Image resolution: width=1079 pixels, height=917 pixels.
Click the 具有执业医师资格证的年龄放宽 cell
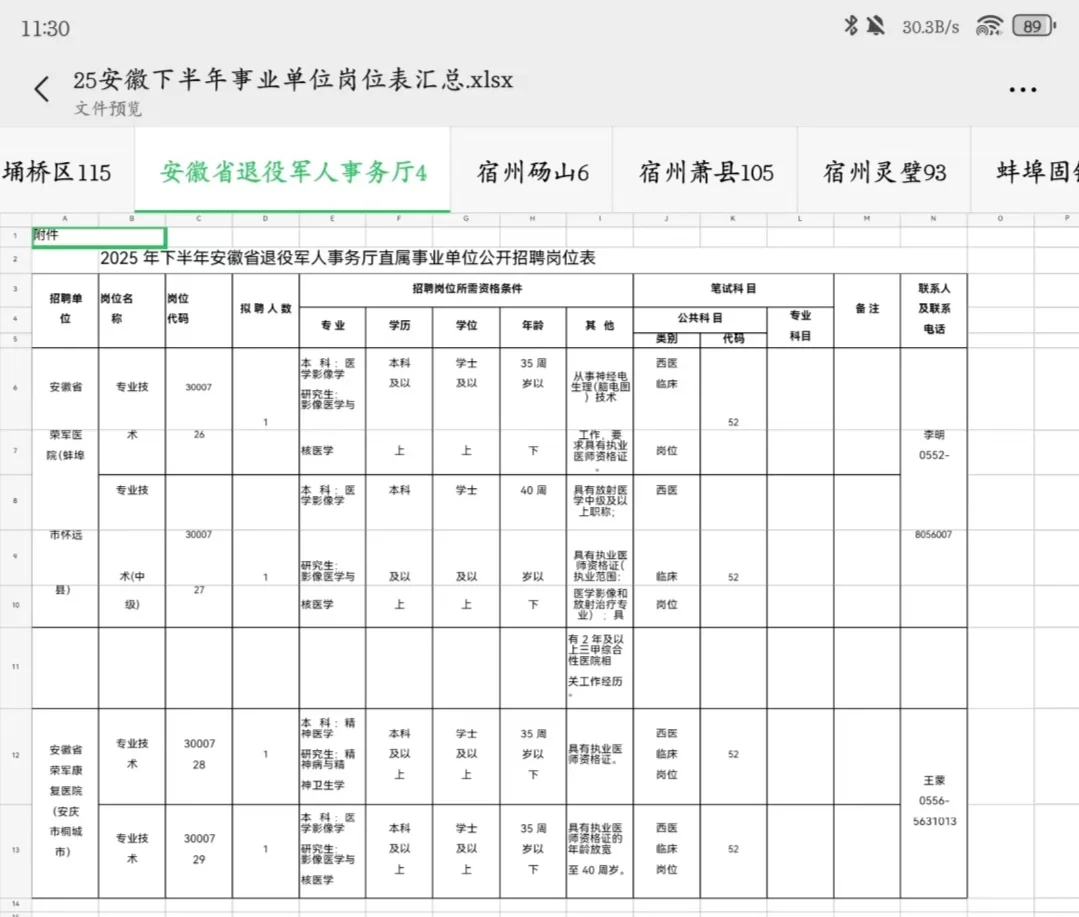click(599, 850)
